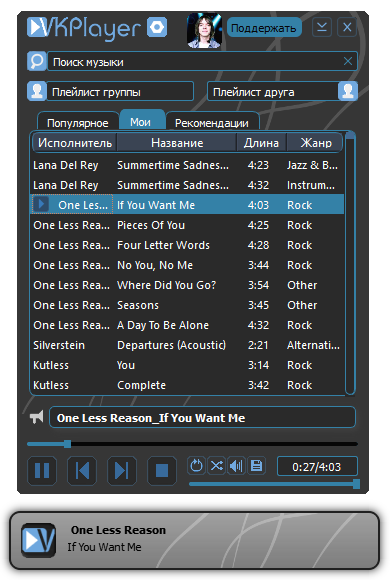The width and height of the screenshot is (390, 580).
Task: Click play indicator on playing track row
Action: (x=41, y=205)
